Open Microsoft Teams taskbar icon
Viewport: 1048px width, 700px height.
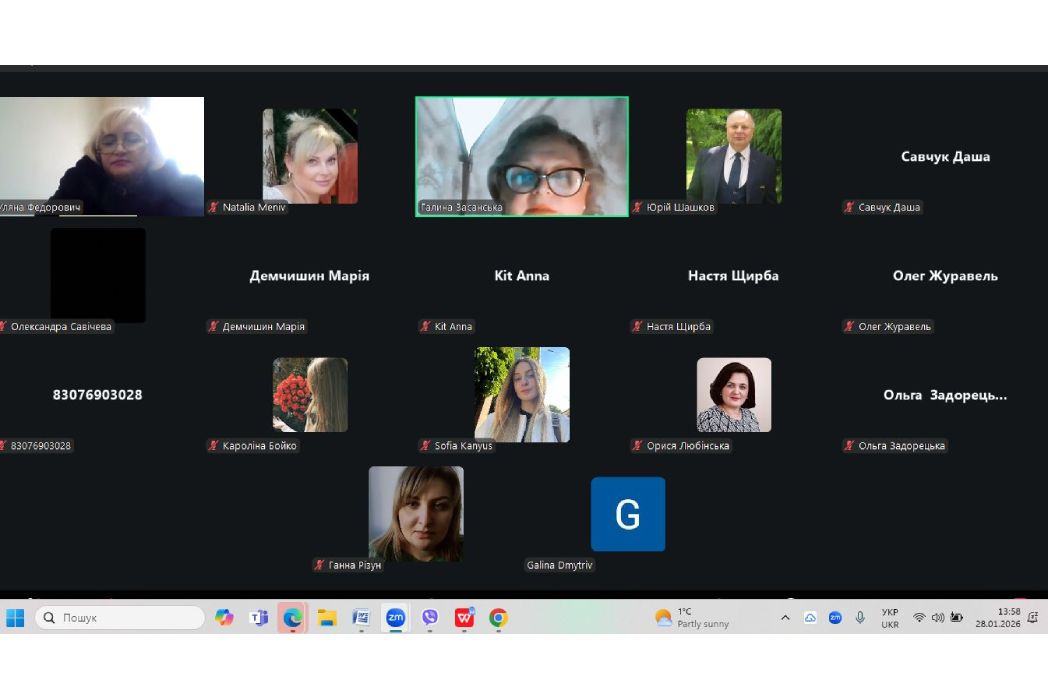pyautogui.click(x=258, y=618)
